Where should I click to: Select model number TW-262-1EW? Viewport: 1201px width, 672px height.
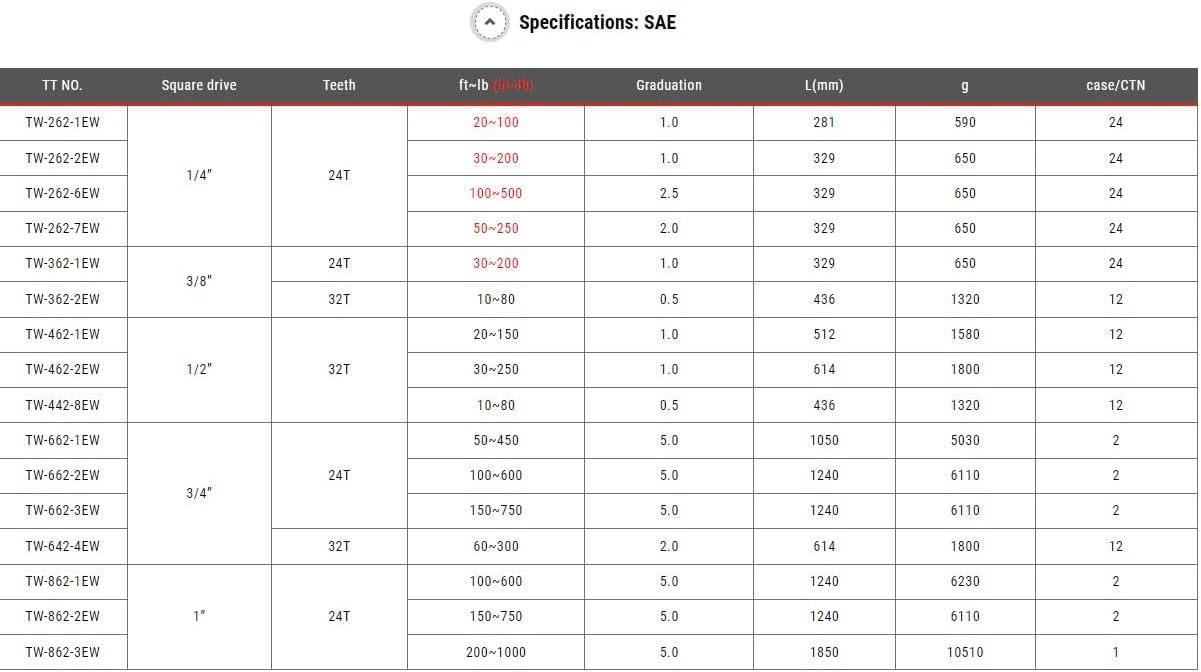pos(63,123)
